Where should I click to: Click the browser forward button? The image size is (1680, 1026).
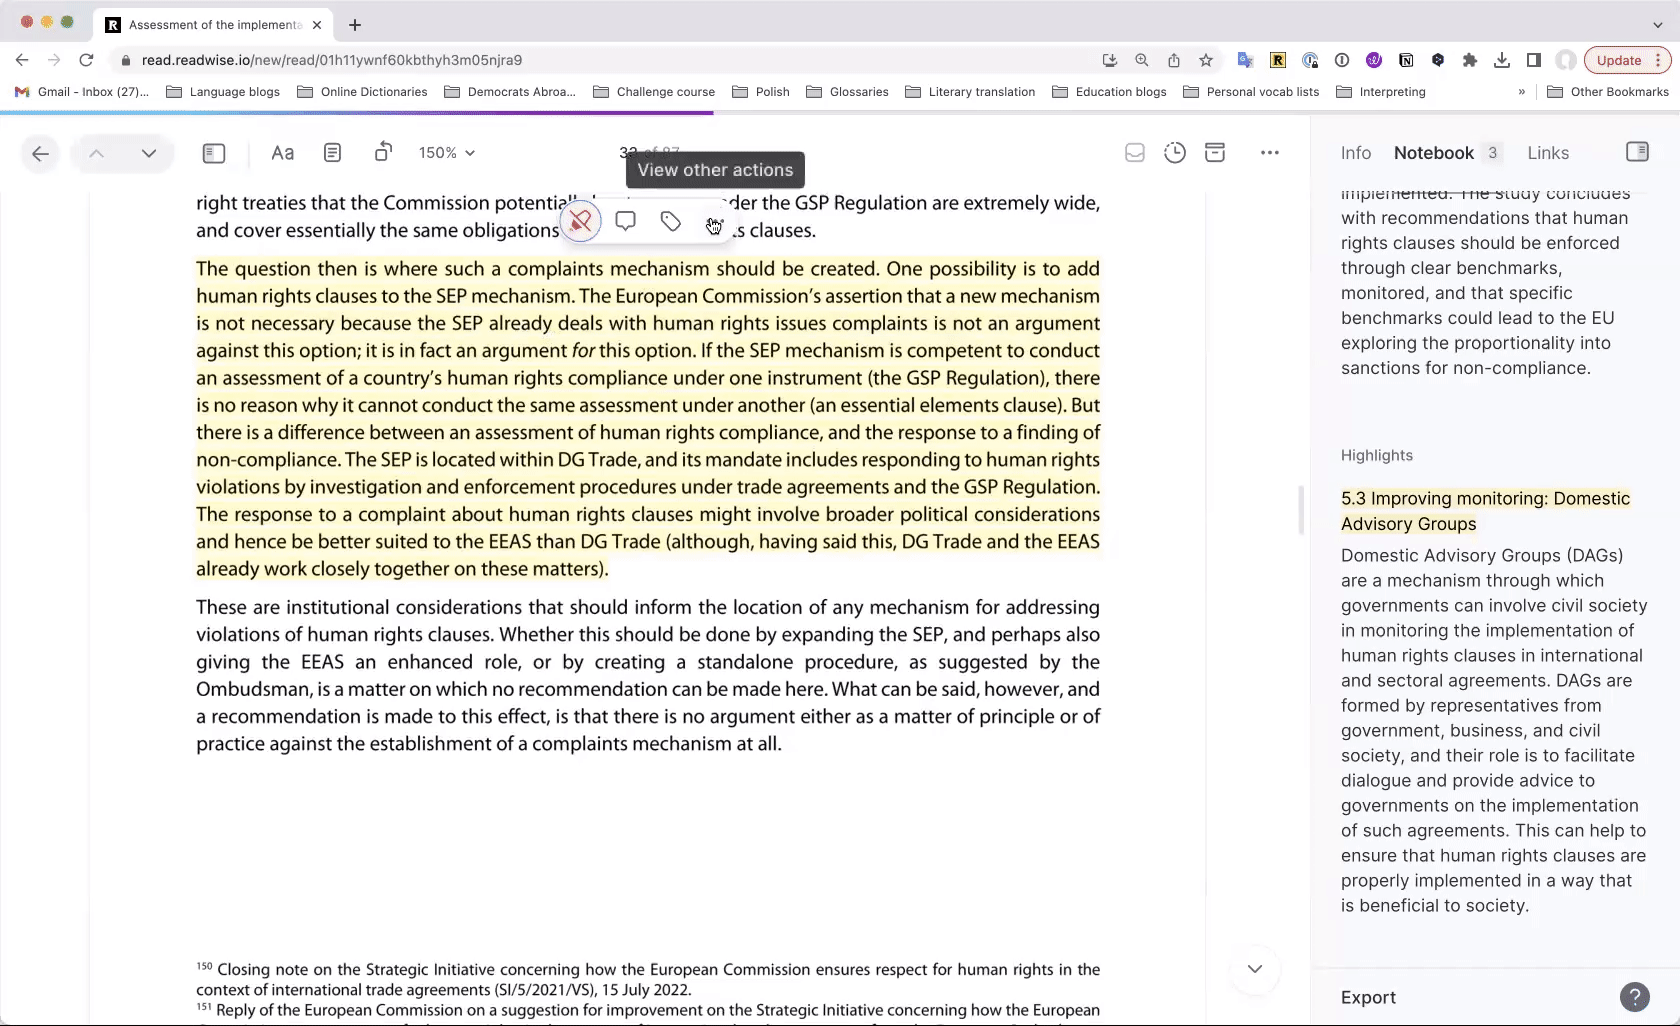(x=54, y=60)
